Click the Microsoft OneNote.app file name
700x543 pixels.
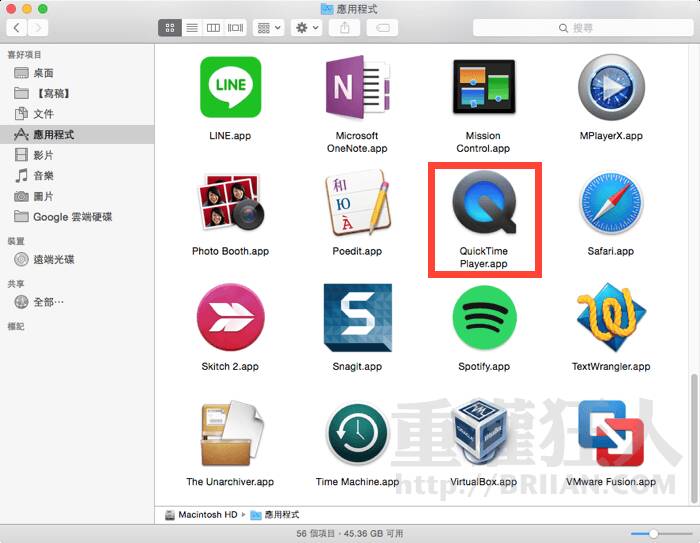(357, 142)
